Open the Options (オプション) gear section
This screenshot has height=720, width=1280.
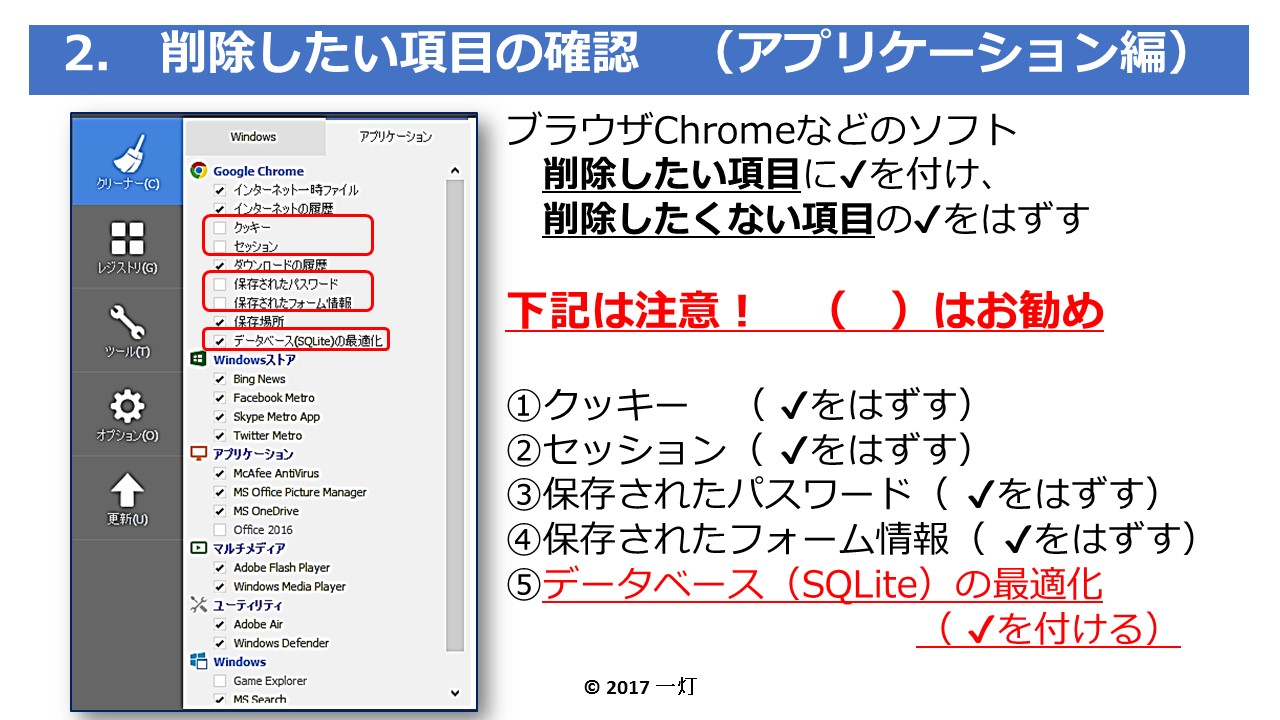127,415
